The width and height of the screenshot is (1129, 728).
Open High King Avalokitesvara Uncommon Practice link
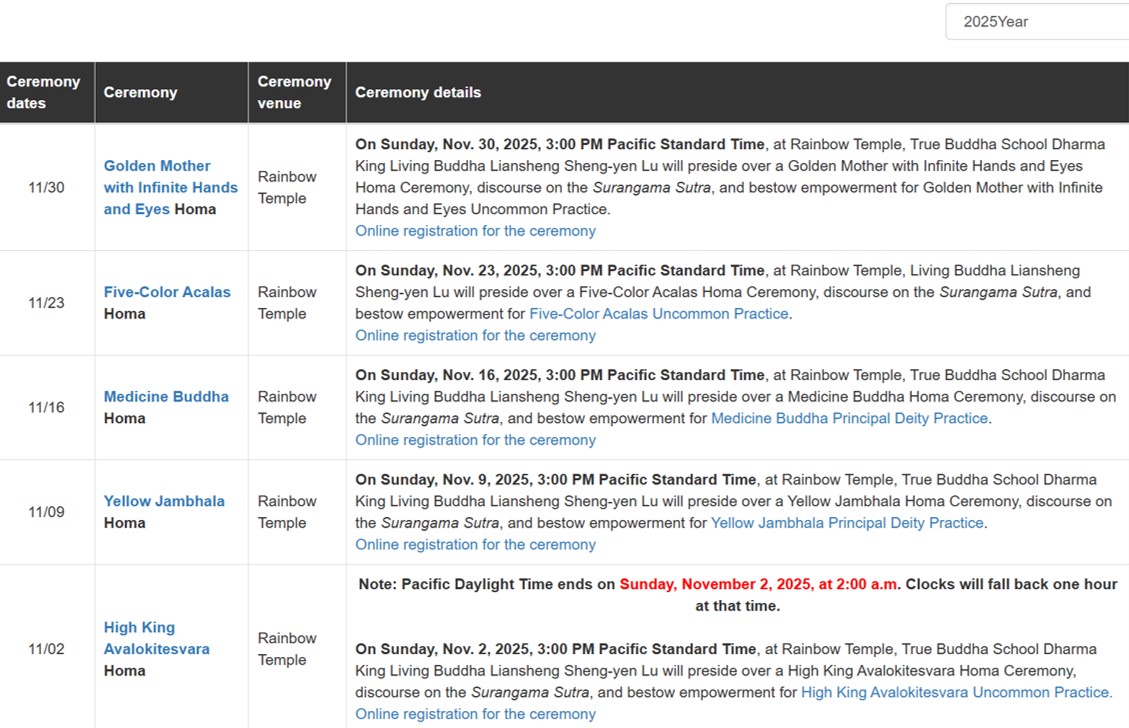coord(955,692)
